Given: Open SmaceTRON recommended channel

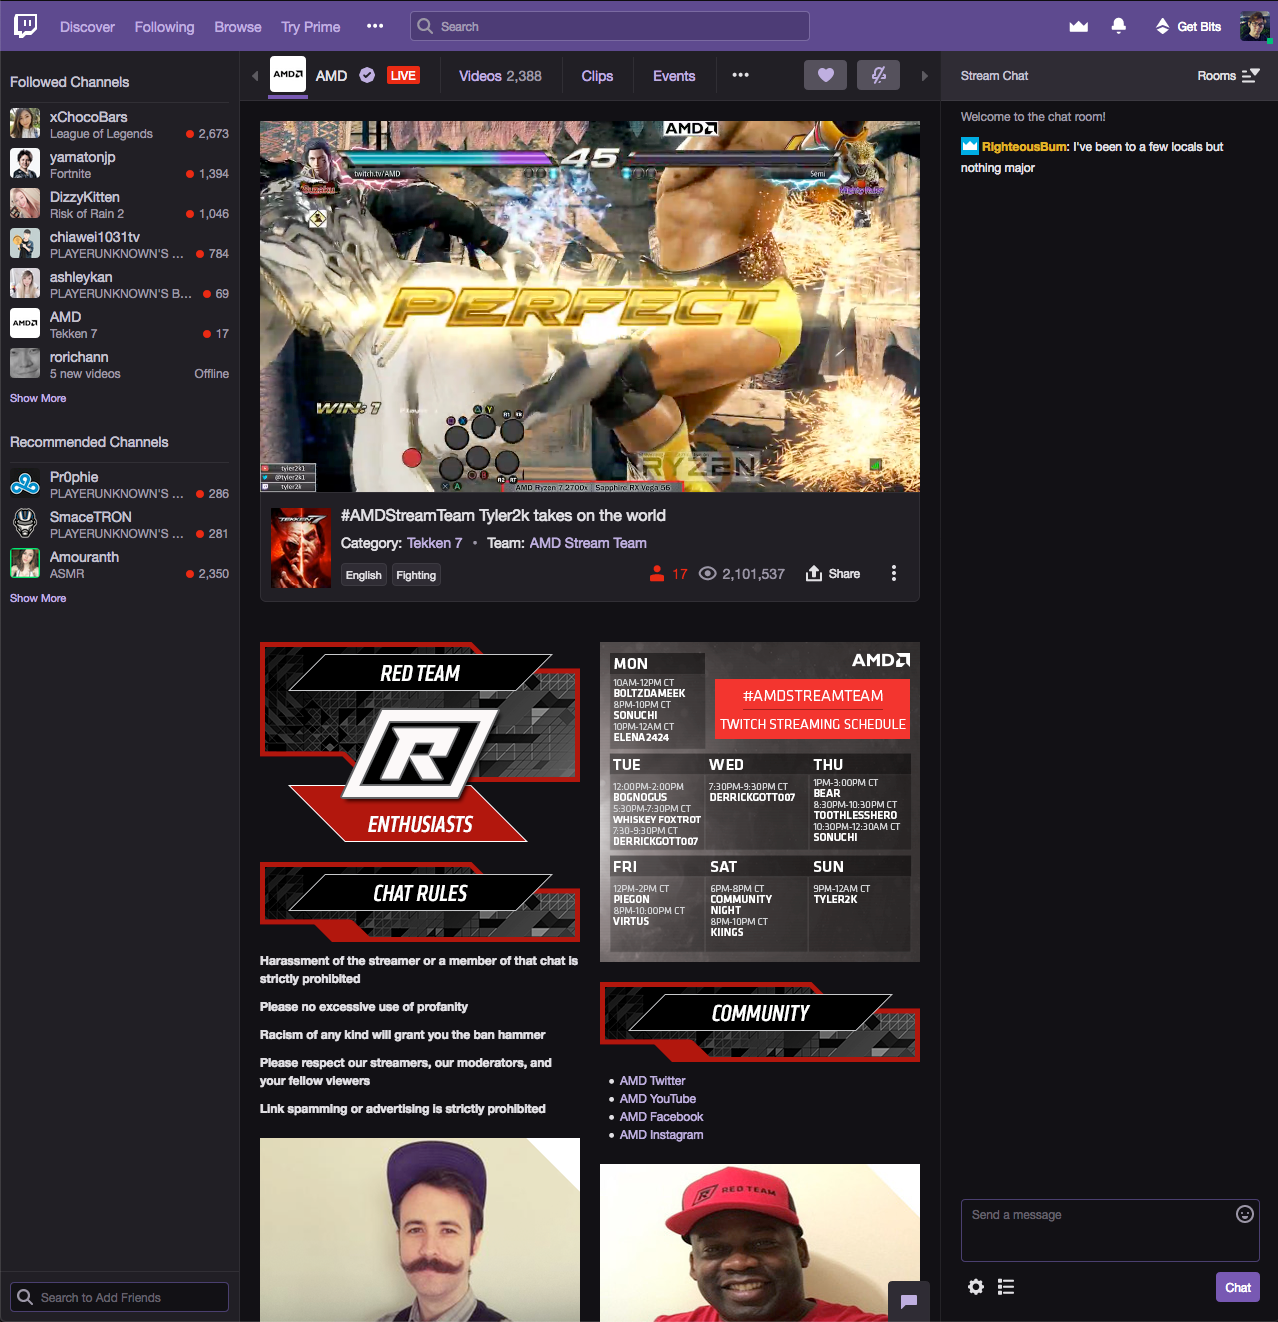Looking at the screenshot, I should (x=119, y=524).
